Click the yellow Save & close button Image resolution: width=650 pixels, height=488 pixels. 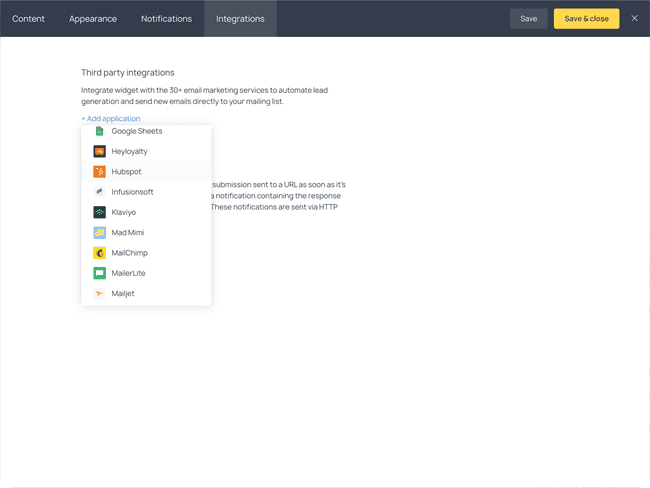click(x=587, y=19)
